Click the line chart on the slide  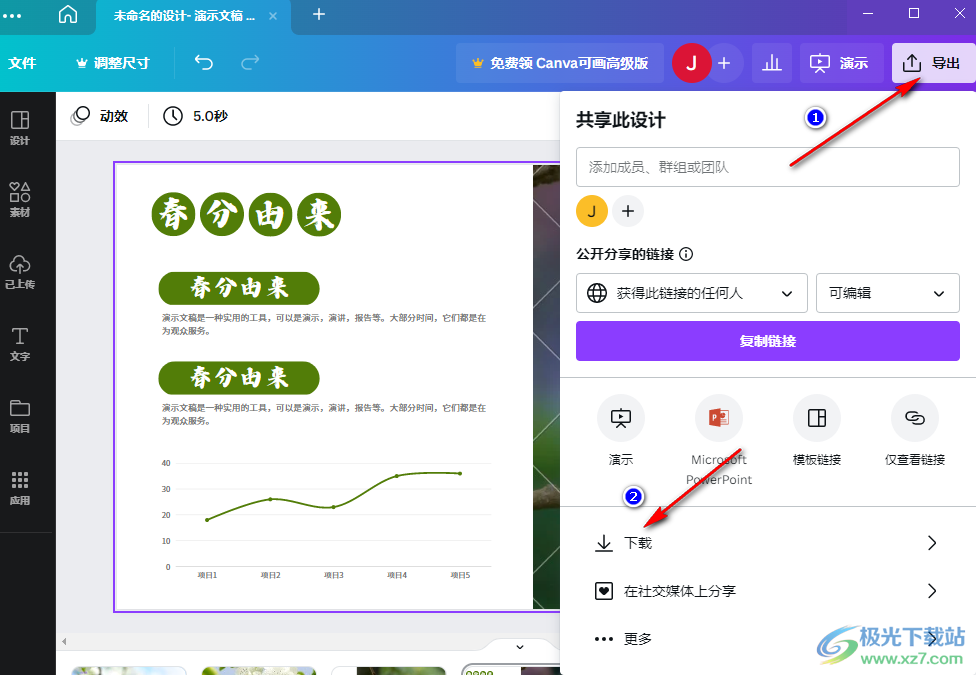click(326, 518)
